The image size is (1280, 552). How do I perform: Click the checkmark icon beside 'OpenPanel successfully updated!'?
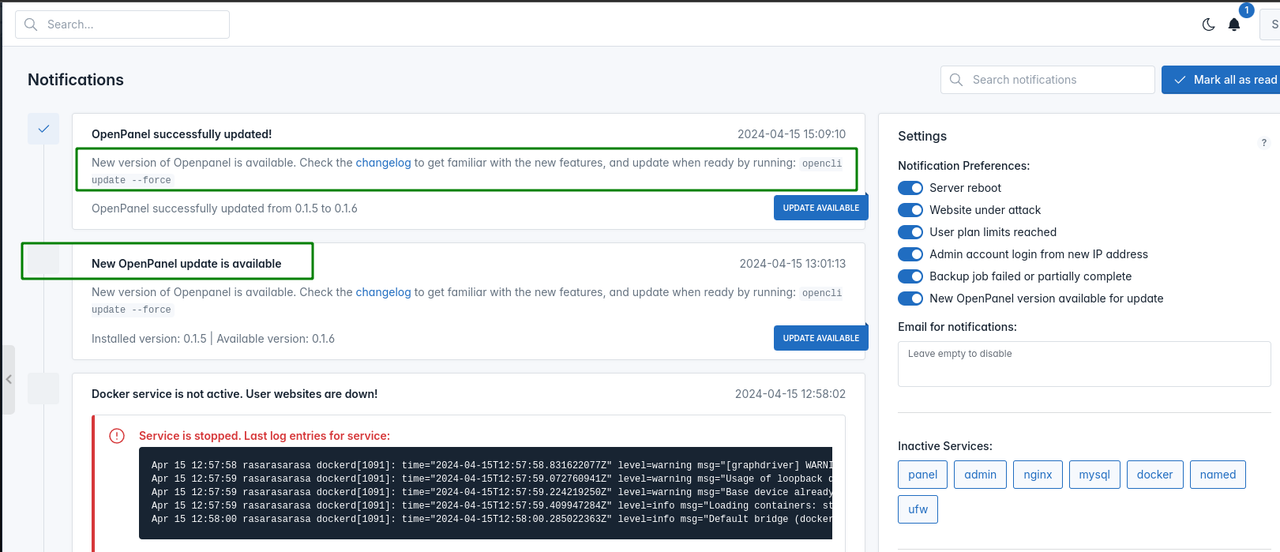[43, 129]
